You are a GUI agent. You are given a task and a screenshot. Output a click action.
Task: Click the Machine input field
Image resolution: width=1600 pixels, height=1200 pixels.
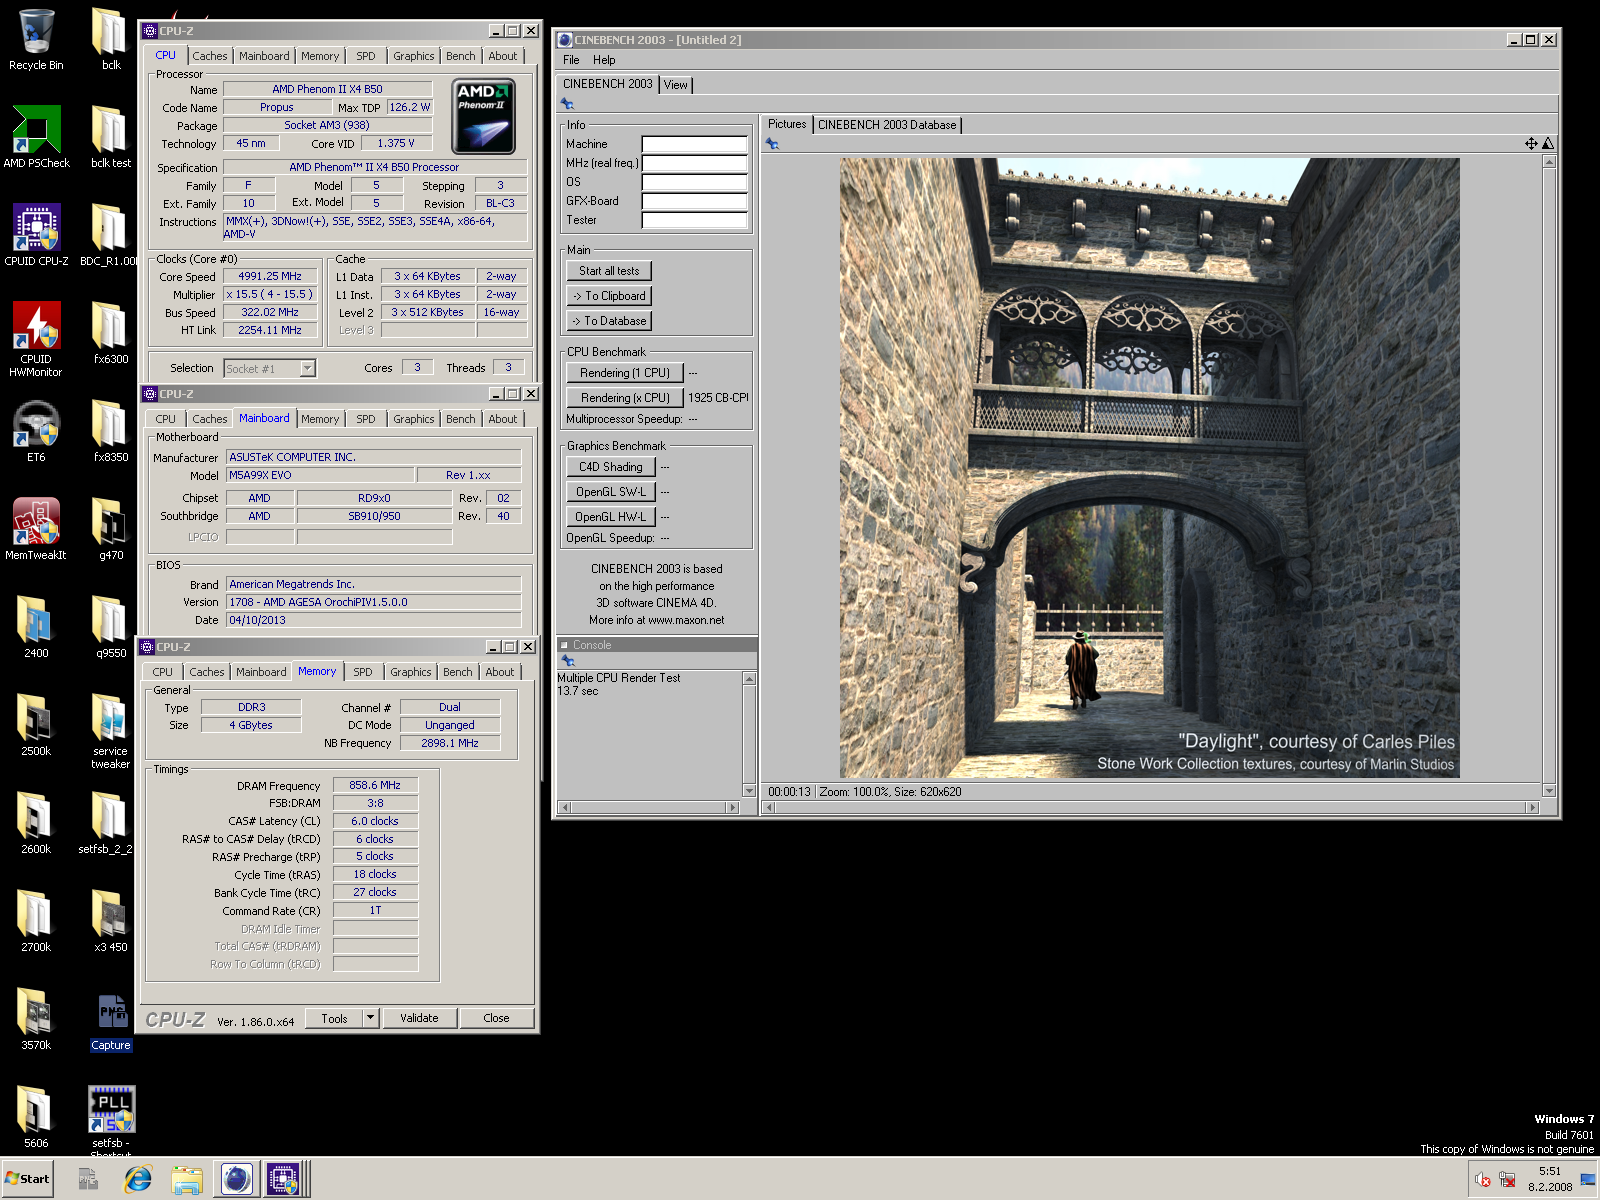tap(694, 144)
